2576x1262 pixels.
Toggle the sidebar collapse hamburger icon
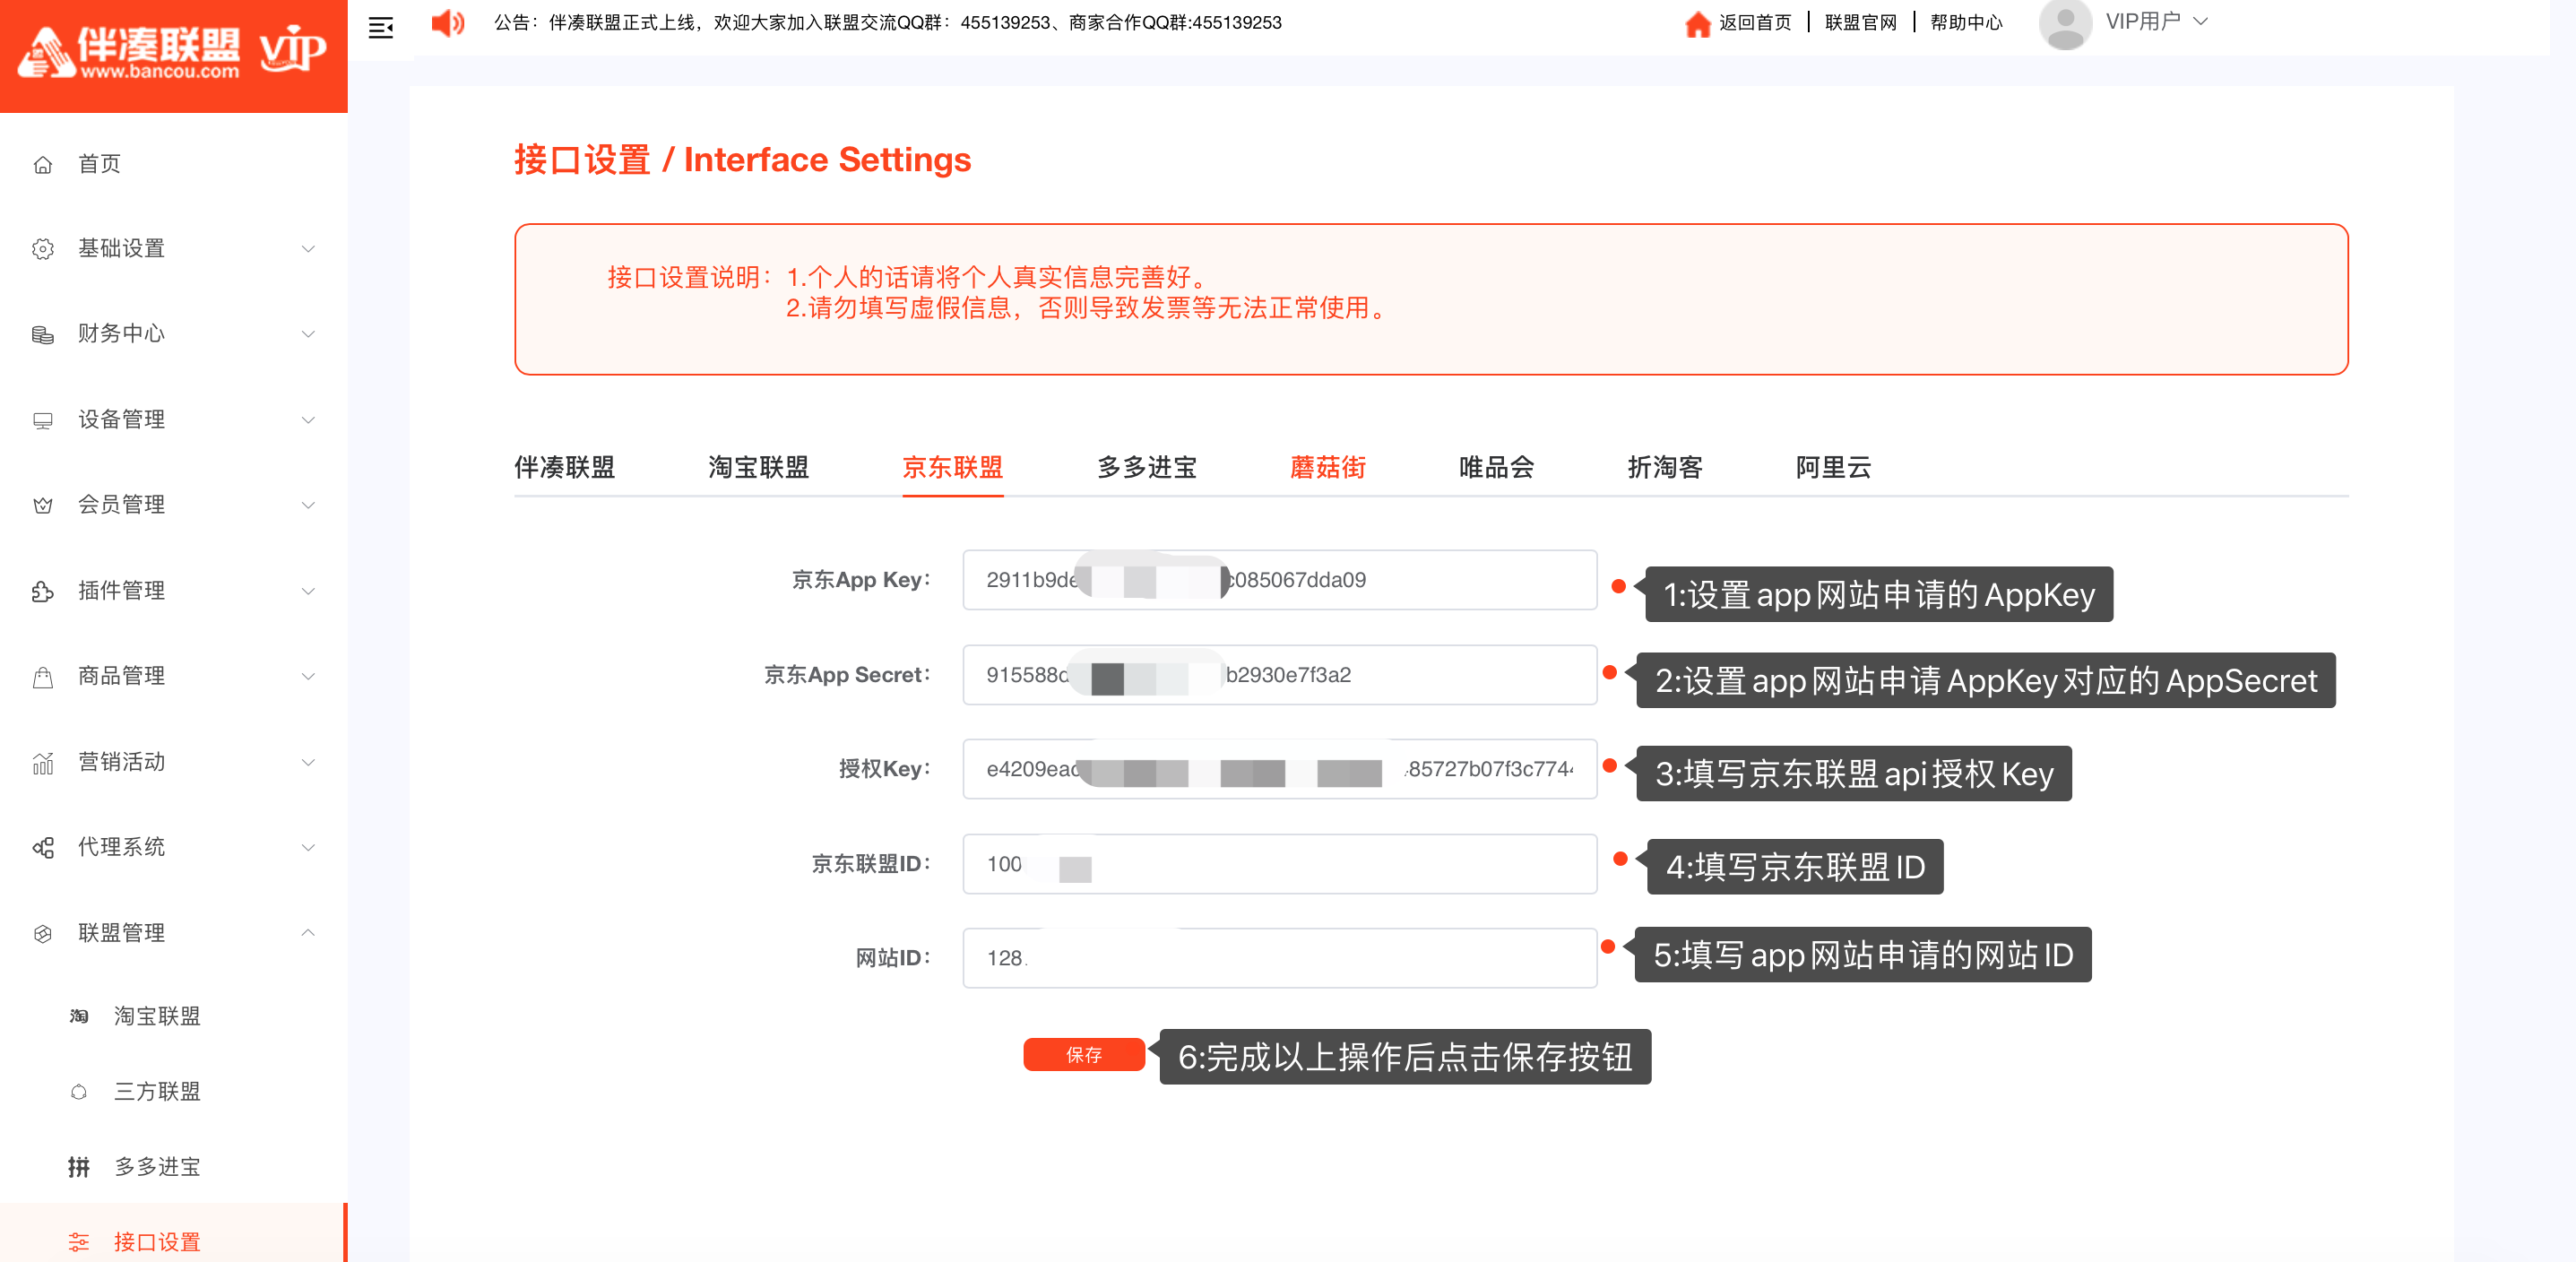(x=380, y=27)
